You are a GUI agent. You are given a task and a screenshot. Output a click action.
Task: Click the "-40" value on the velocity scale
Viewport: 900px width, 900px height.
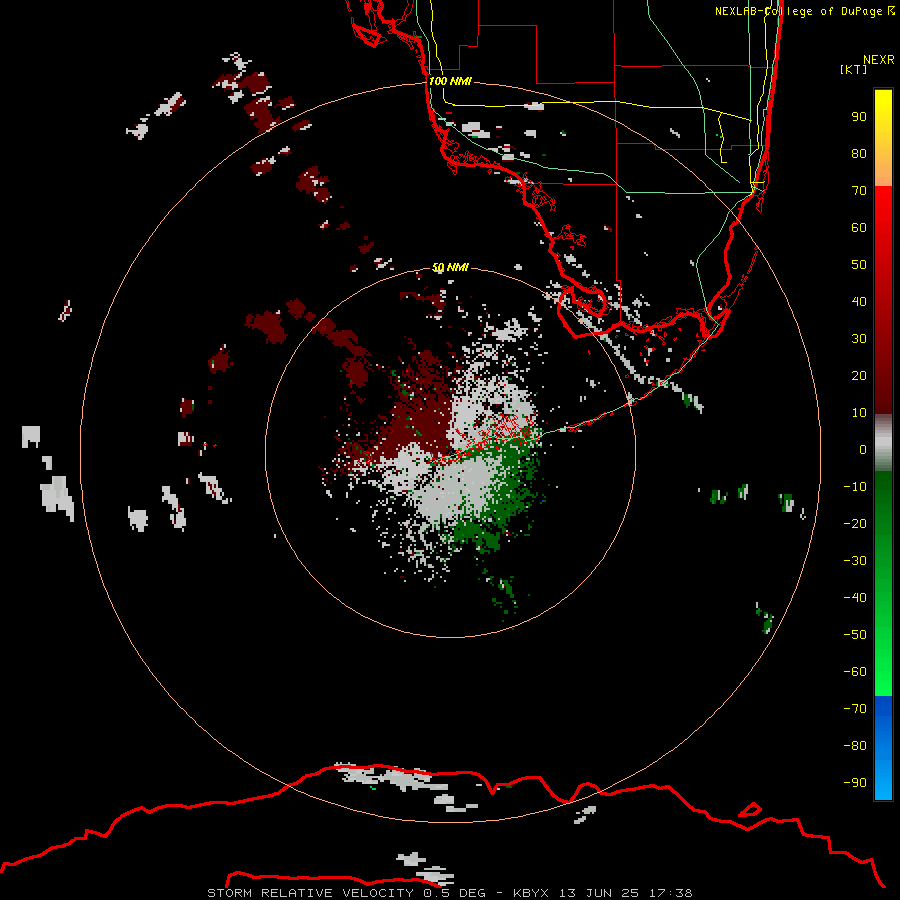pos(855,598)
